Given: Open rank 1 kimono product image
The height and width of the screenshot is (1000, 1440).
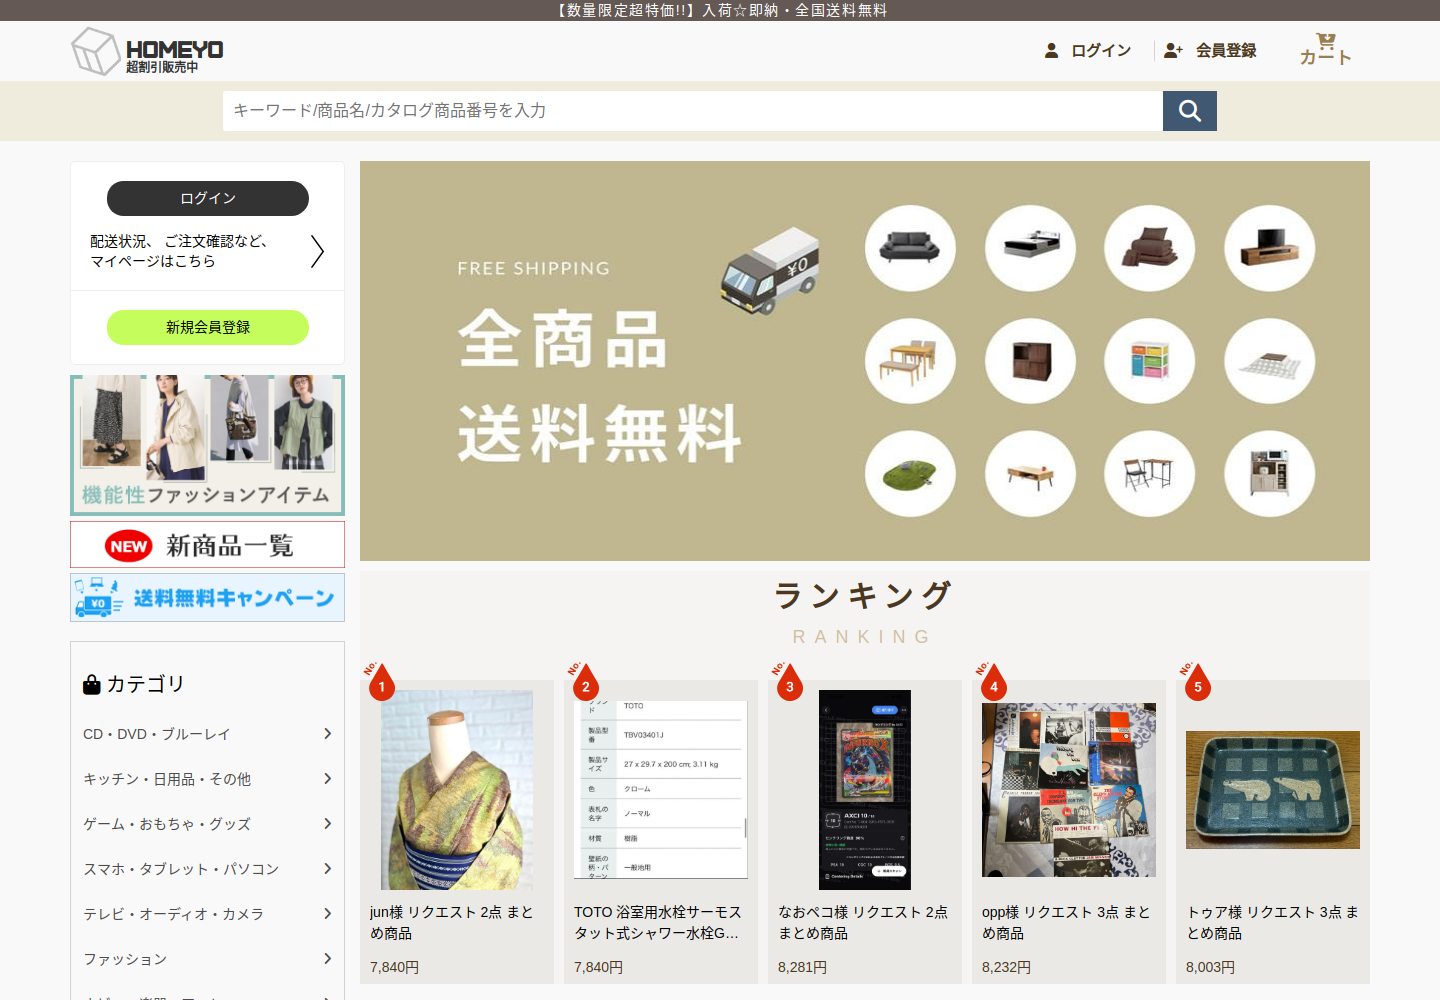Looking at the screenshot, I should click(457, 790).
